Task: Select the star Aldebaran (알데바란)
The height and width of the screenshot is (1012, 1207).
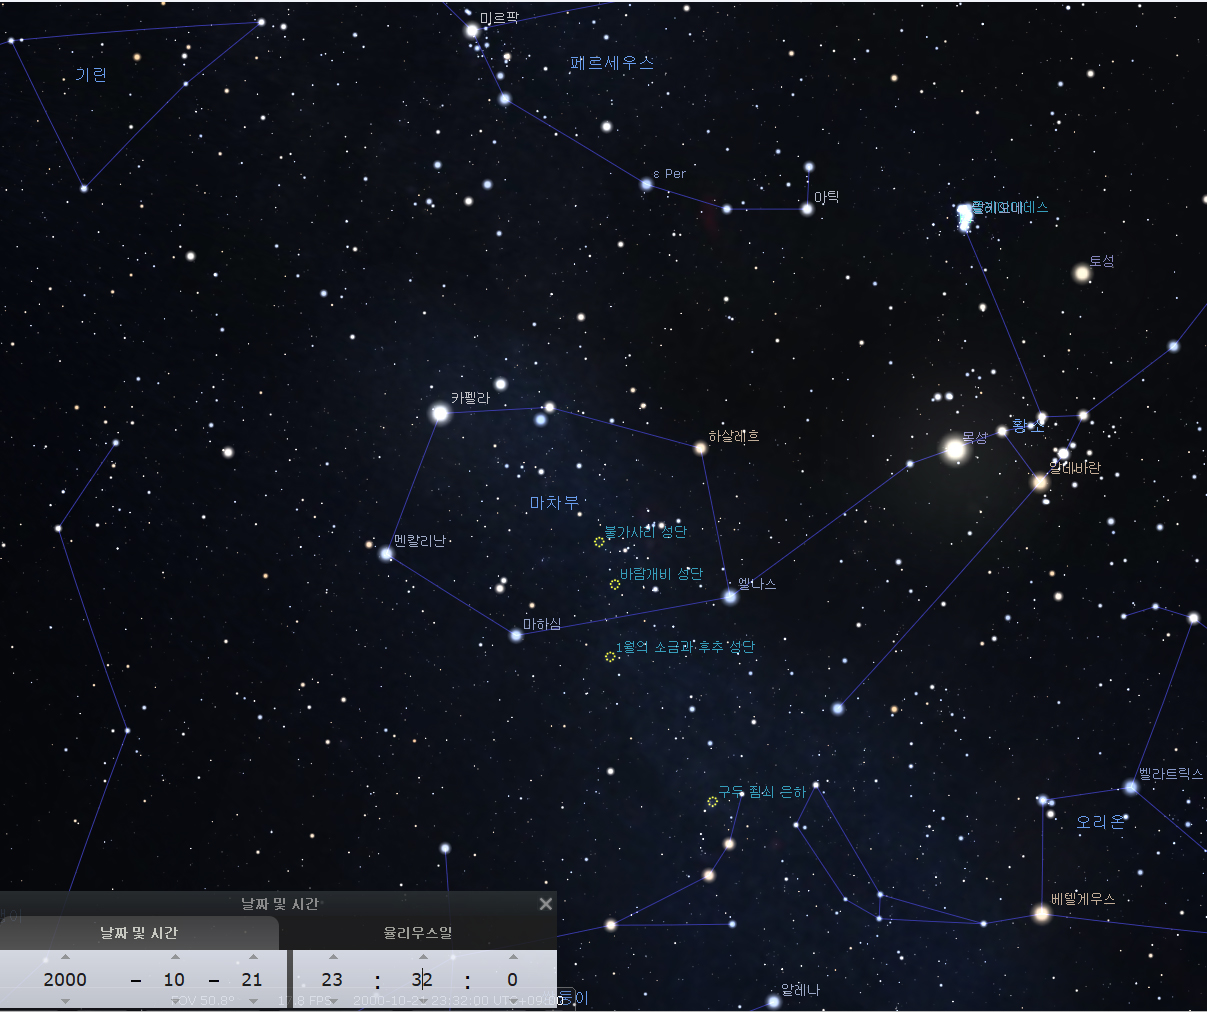Action: (1040, 482)
